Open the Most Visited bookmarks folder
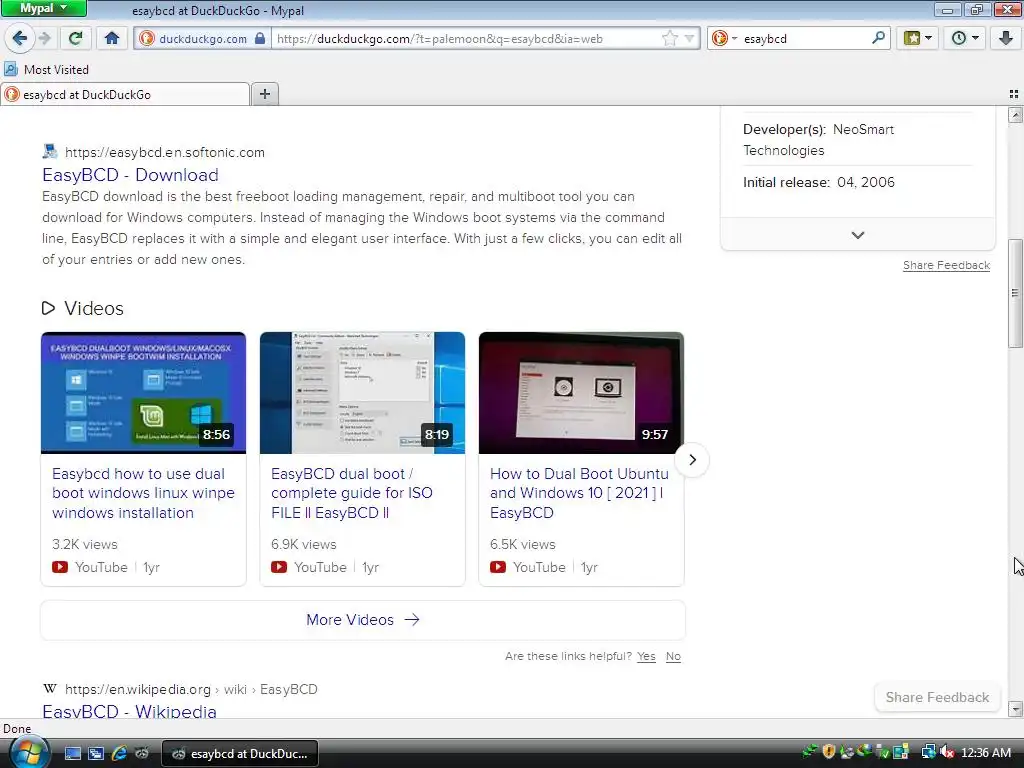1024x768 pixels. [x=46, y=69]
